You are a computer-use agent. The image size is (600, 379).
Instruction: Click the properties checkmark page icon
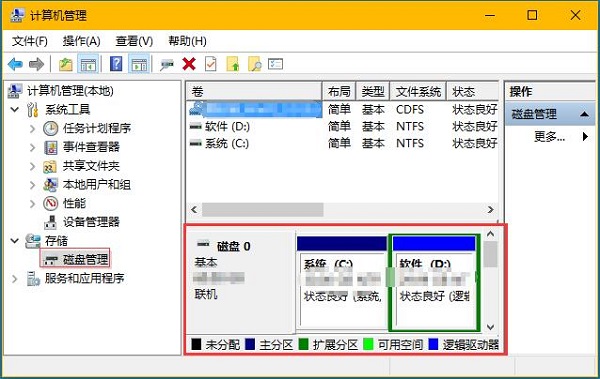tap(211, 64)
